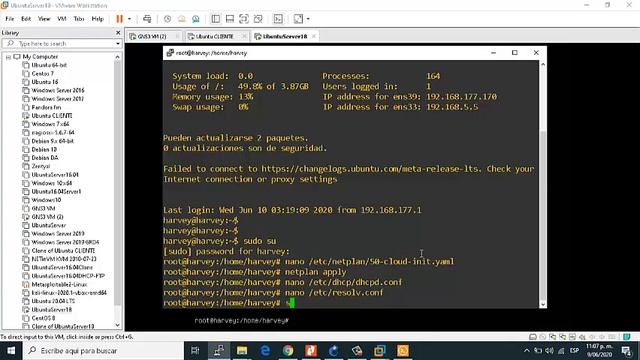Open the Edit menu
This screenshot has height=360, width=640.
pyautogui.click(x=26, y=19)
